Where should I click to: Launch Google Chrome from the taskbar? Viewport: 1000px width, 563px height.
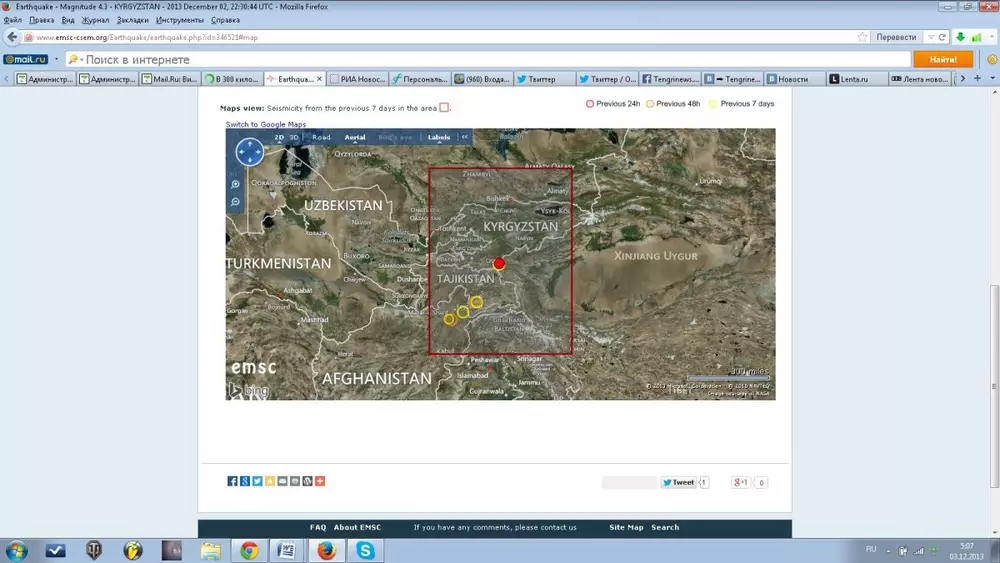(x=249, y=550)
